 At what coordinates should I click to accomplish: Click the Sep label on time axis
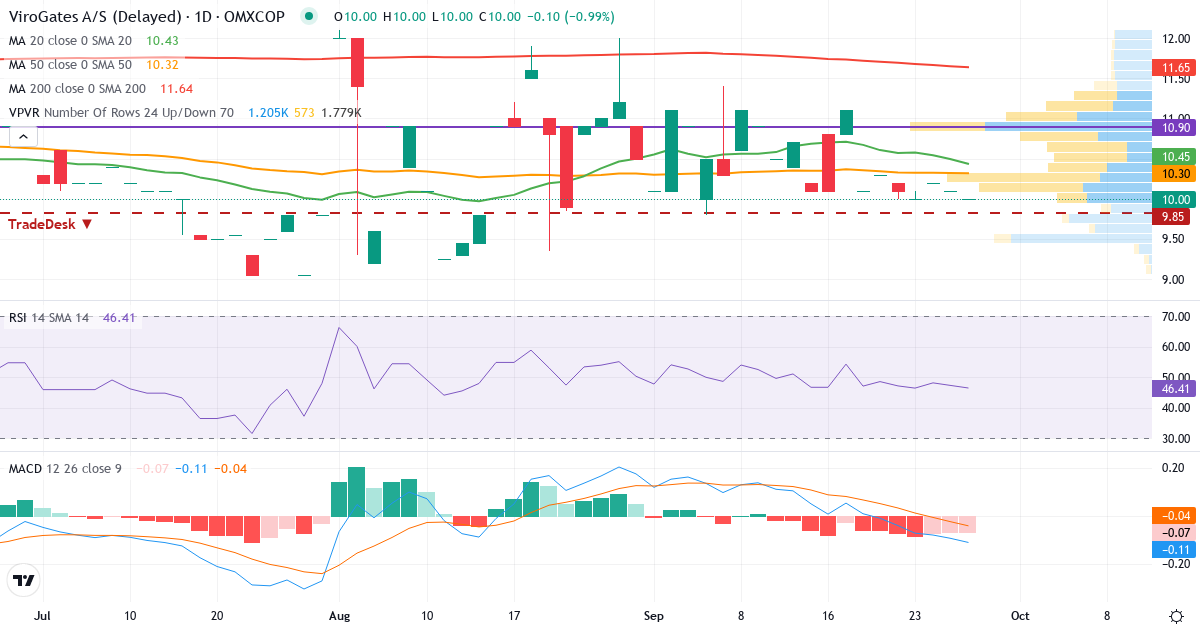click(x=654, y=617)
